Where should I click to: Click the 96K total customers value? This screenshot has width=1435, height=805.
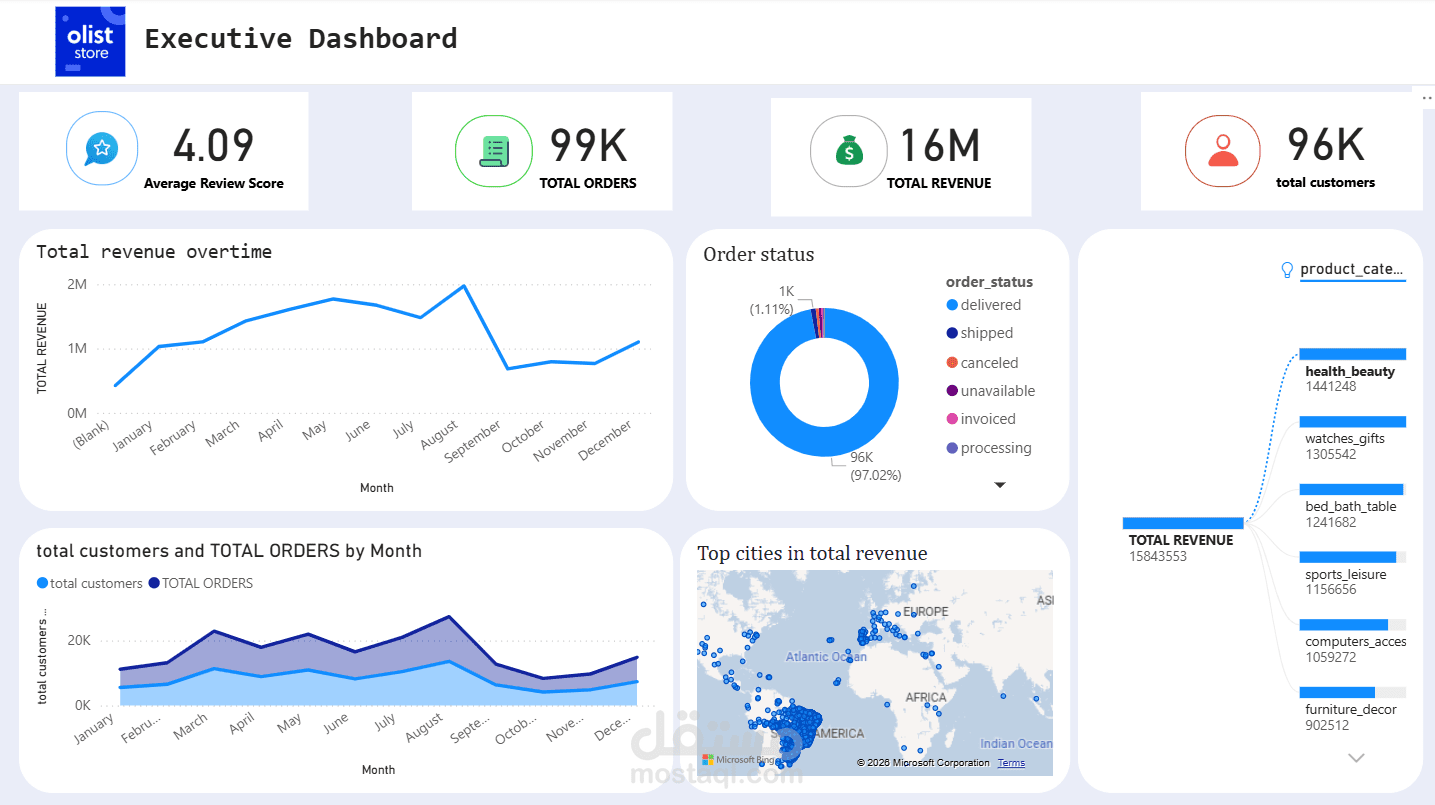1325,145
